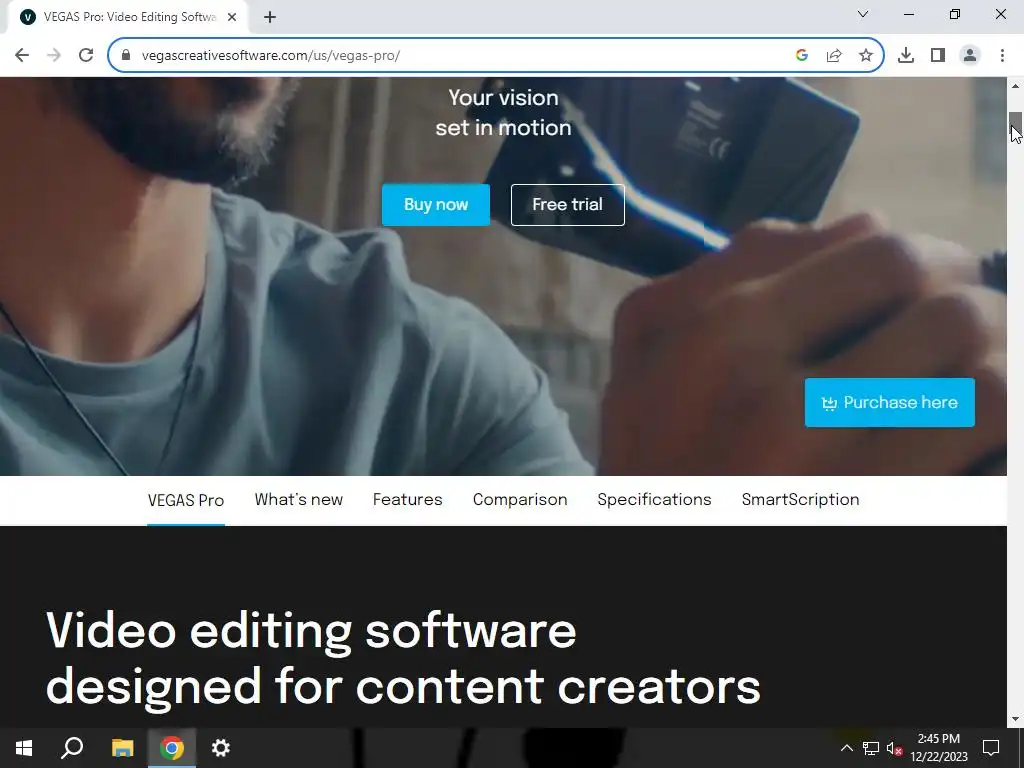Open the Windows Start menu
Image resolution: width=1024 pixels, height=768 pixels.
tap(24, 748)
